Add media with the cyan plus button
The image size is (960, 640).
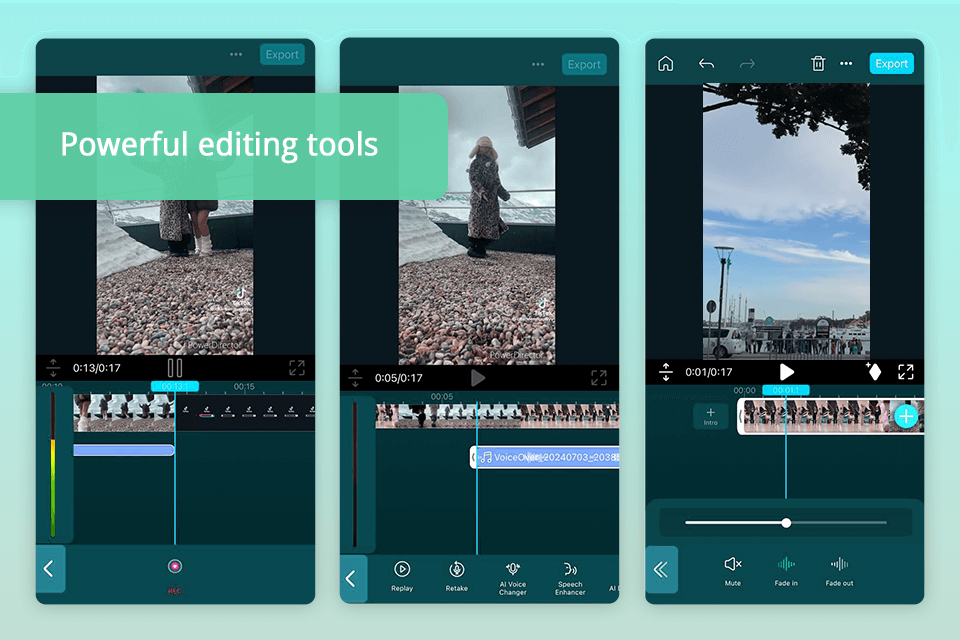click(906, 416)
